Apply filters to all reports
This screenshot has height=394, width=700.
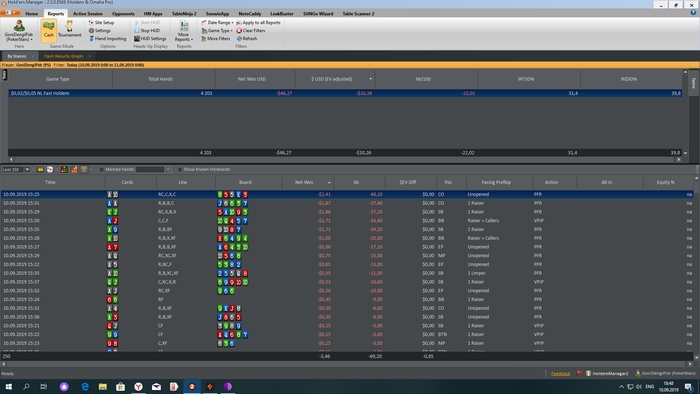pyautogui.click(x=258, y=22)
